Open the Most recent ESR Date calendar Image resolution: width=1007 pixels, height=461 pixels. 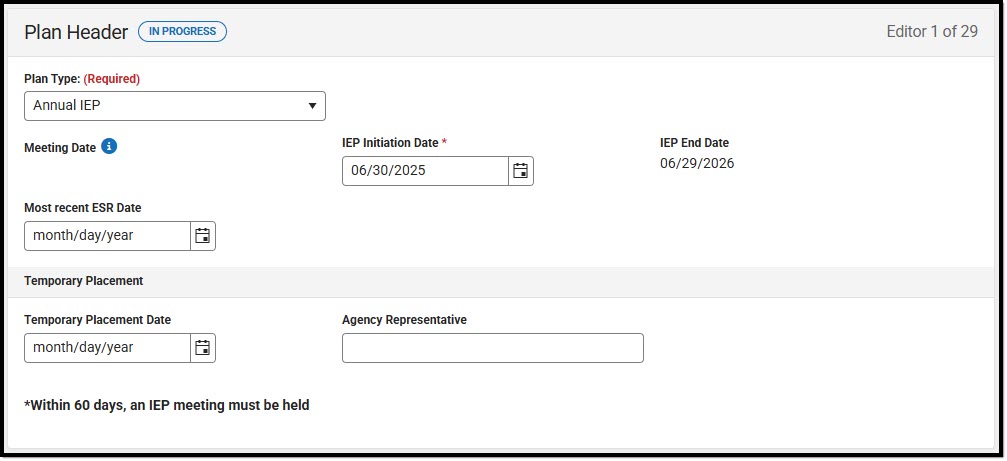[x=203, y=236]
